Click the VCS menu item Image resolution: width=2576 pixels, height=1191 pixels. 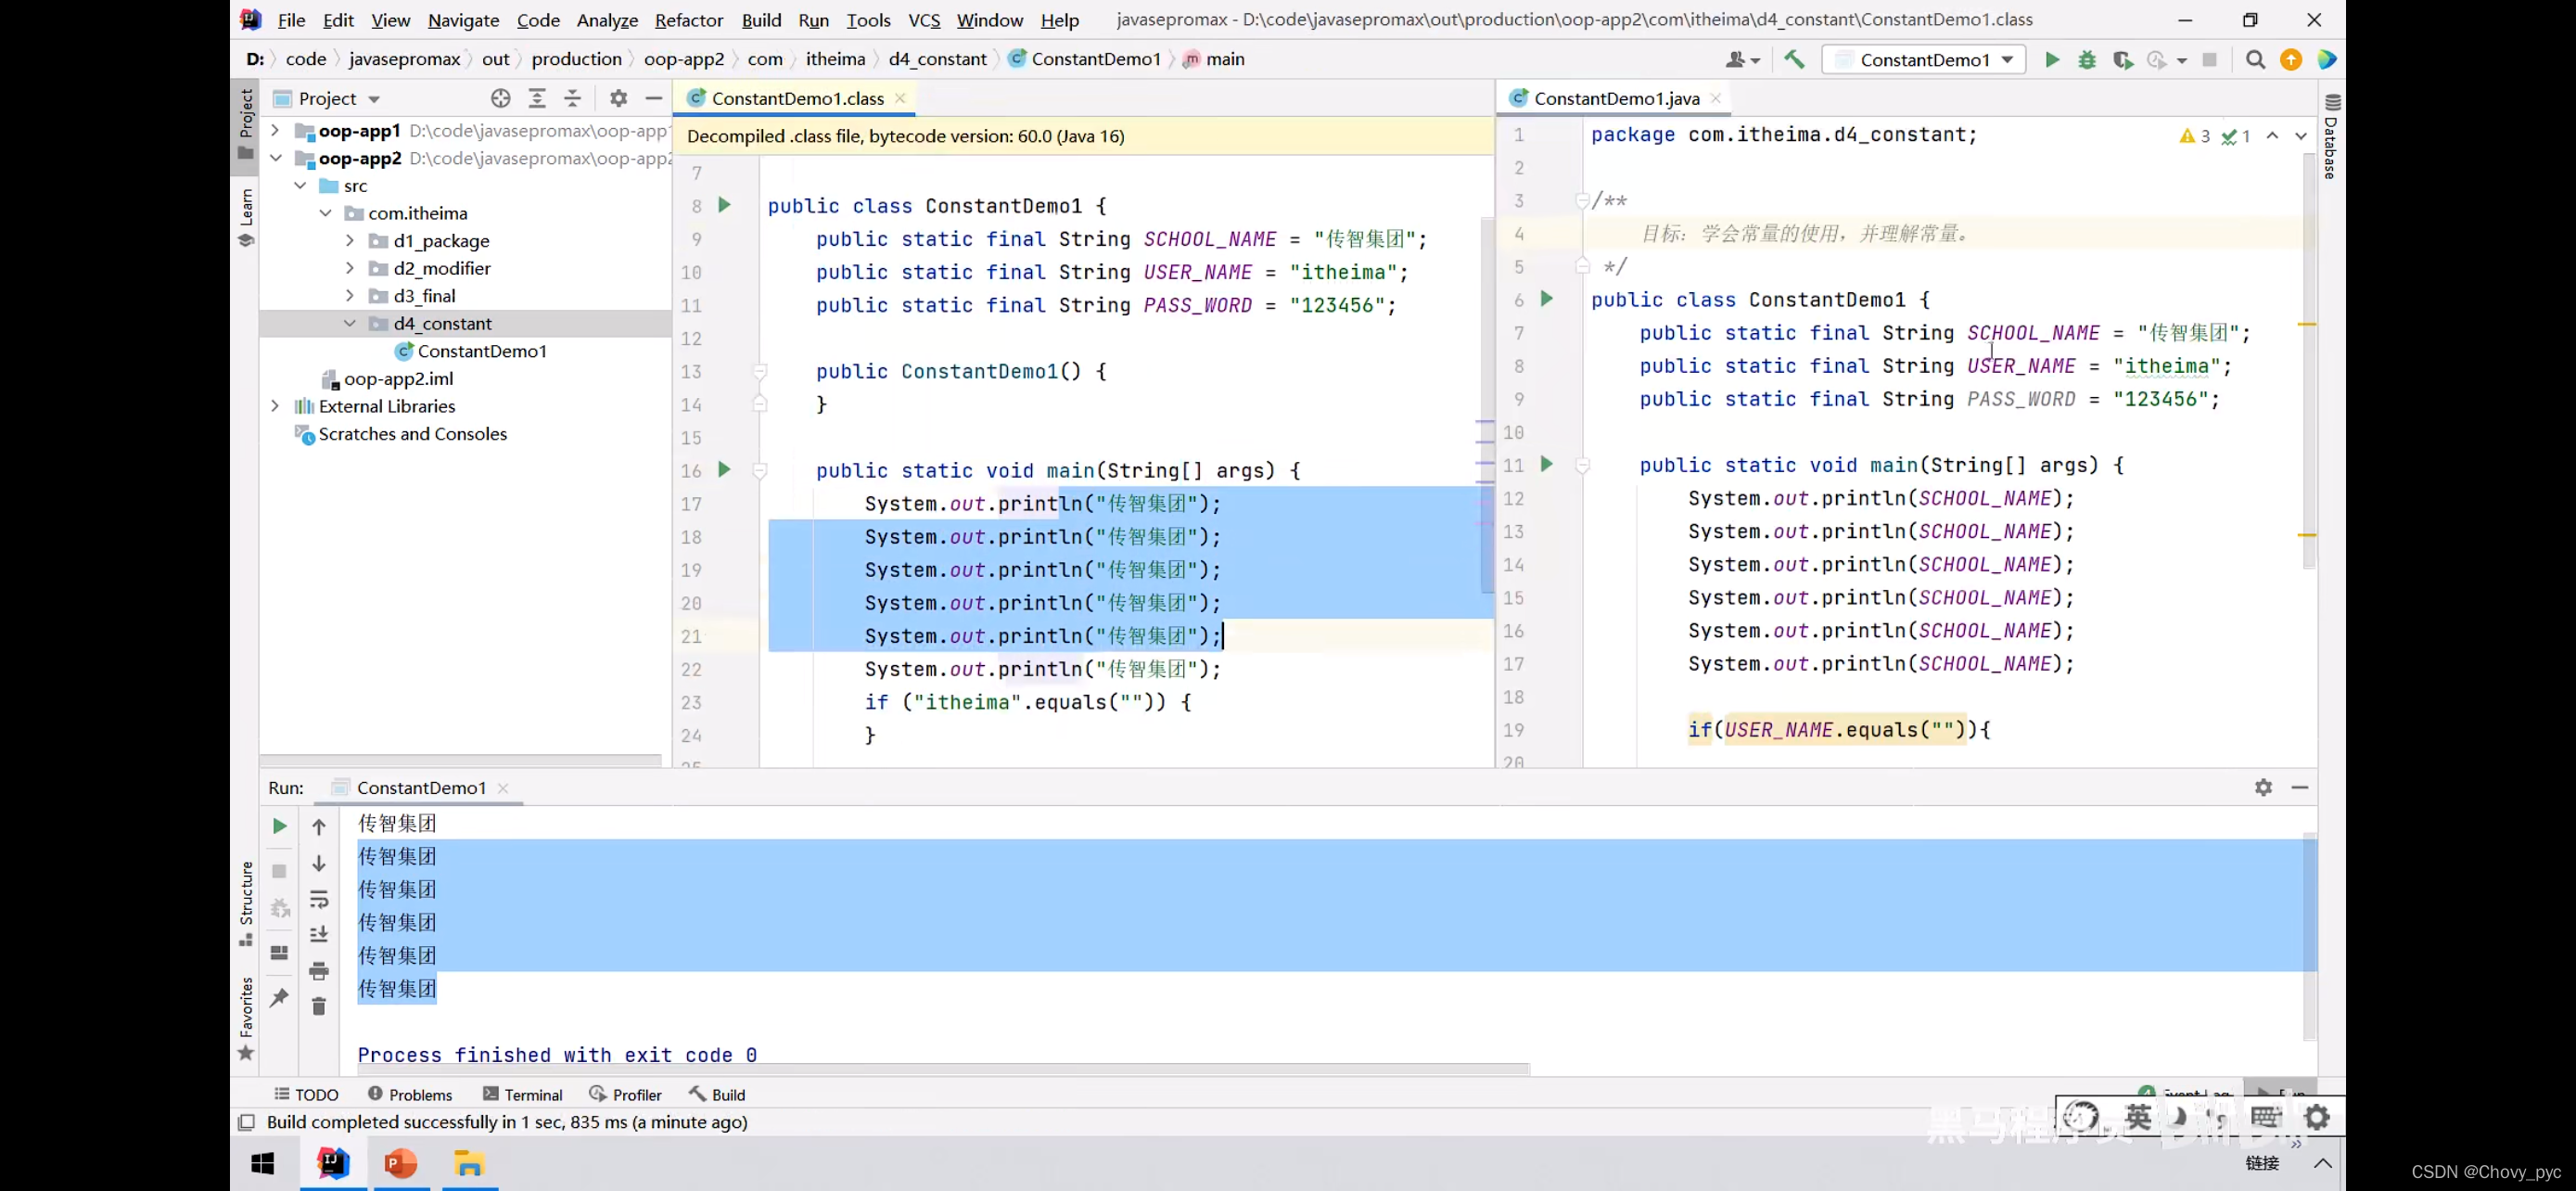tap(924, 19)
